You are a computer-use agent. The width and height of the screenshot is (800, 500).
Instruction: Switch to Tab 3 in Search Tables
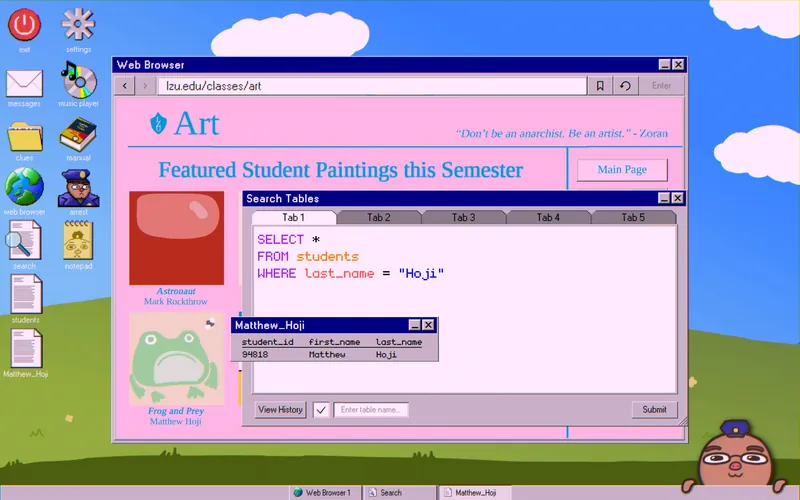click(x=463, y=217)
